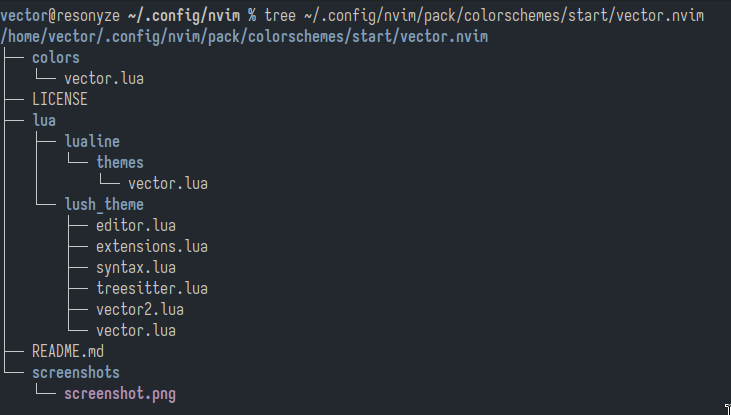
Task: Select the screenshot.png file name
Action: [x=120, y=394]
